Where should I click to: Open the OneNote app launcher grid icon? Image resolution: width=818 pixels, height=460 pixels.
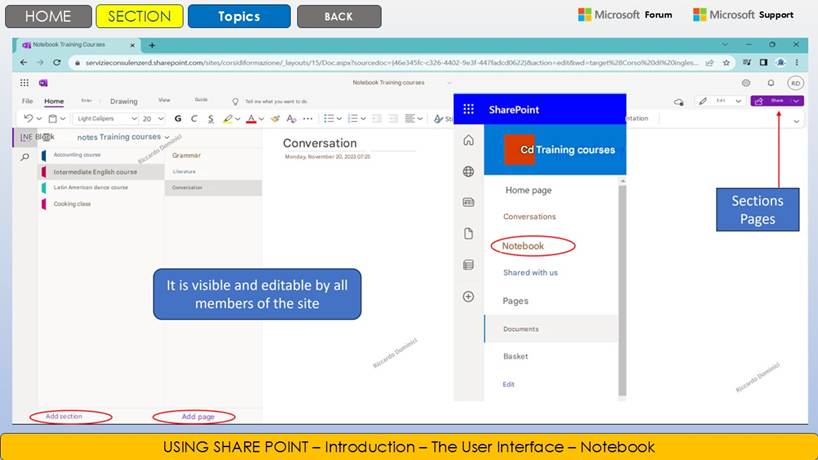point(25,83)
